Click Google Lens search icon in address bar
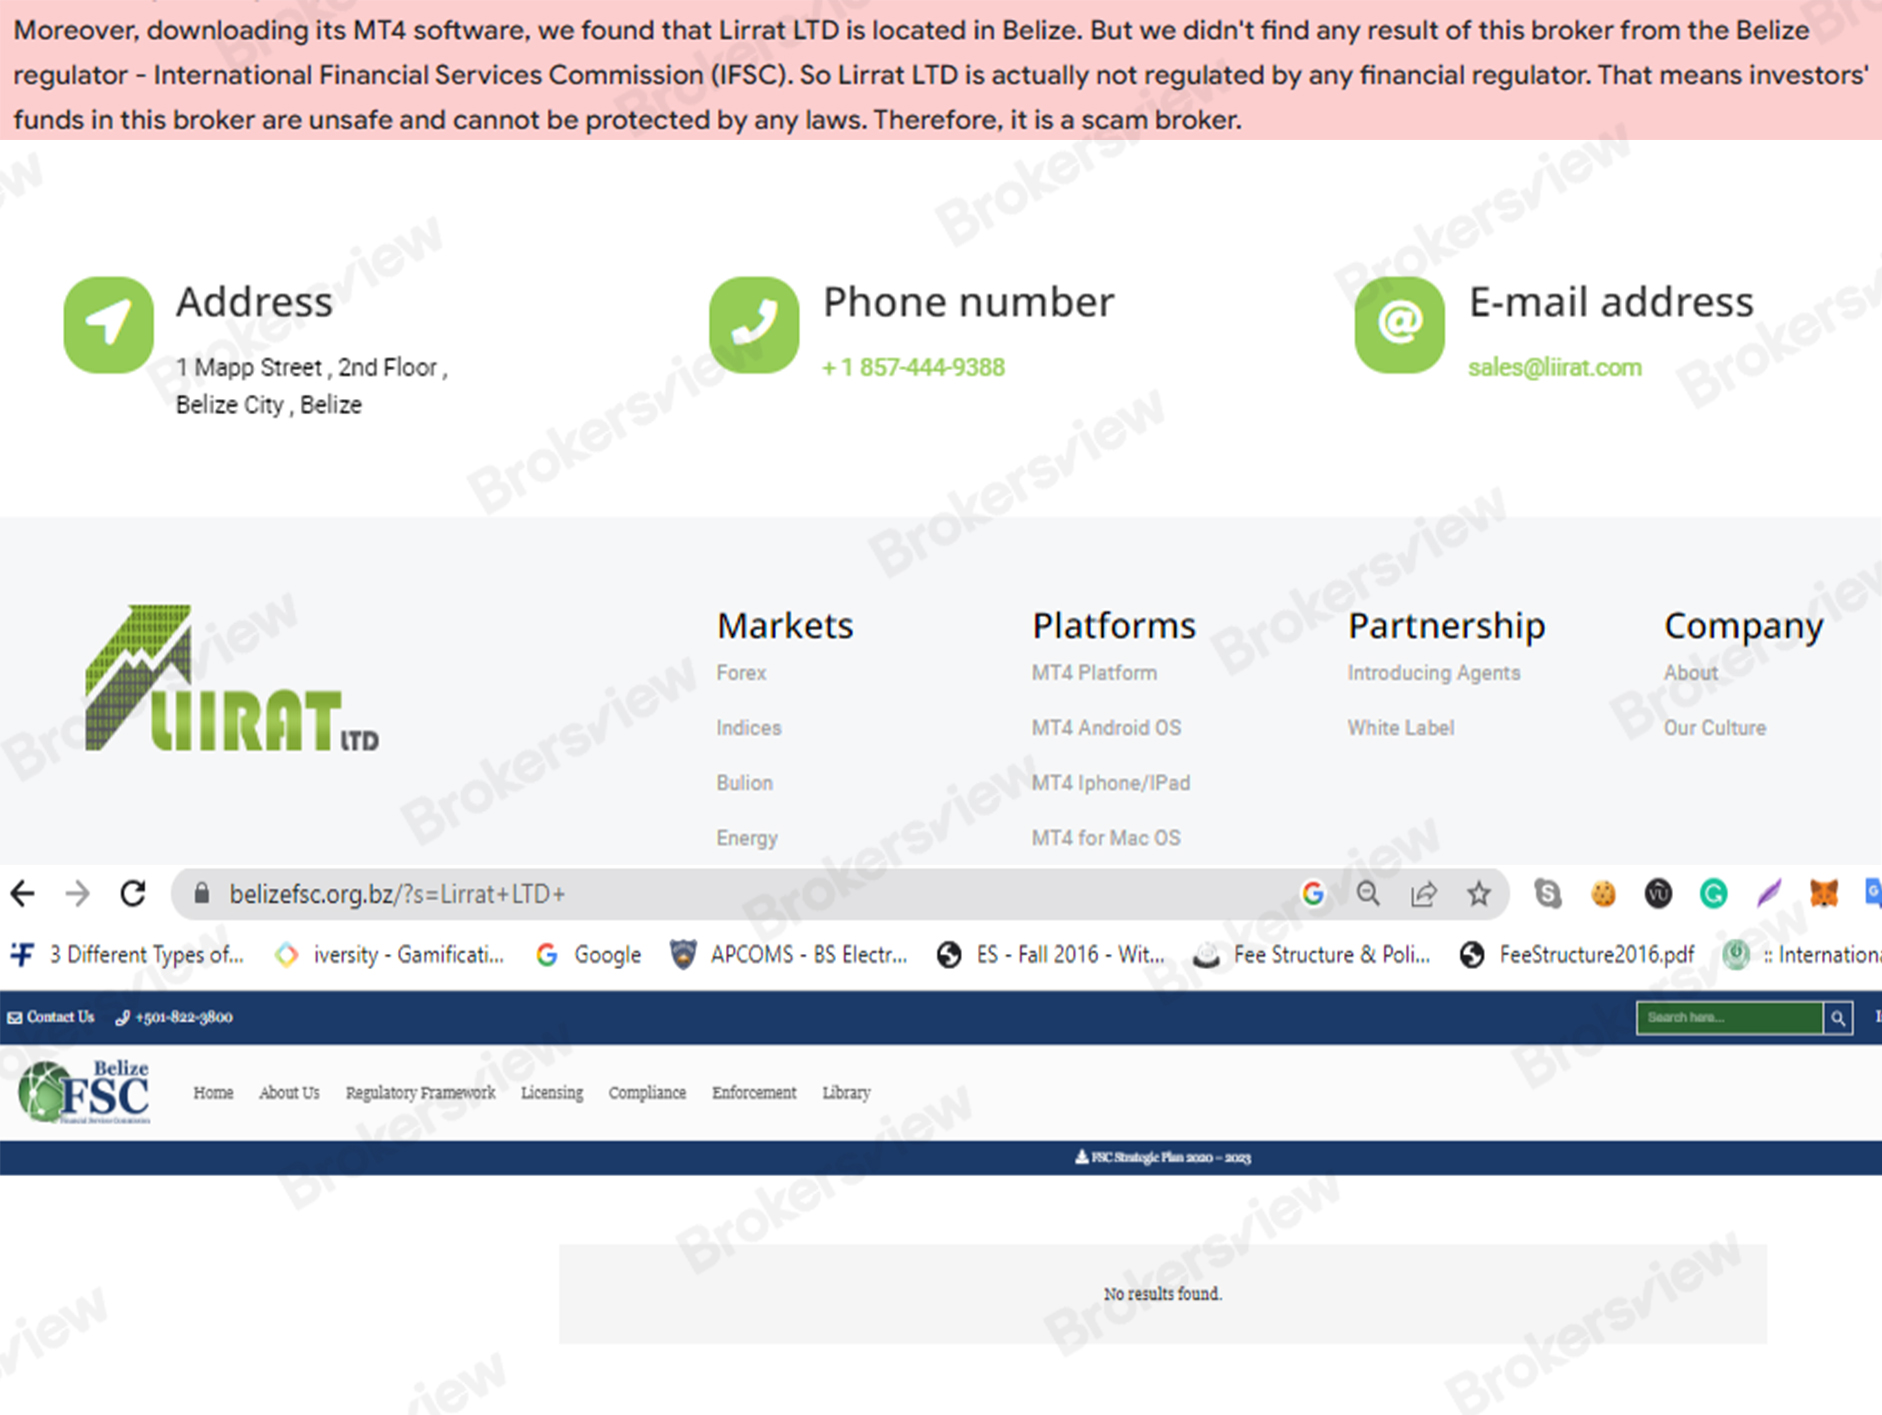1882x1415 pixels. click(x=1313, y=893)
